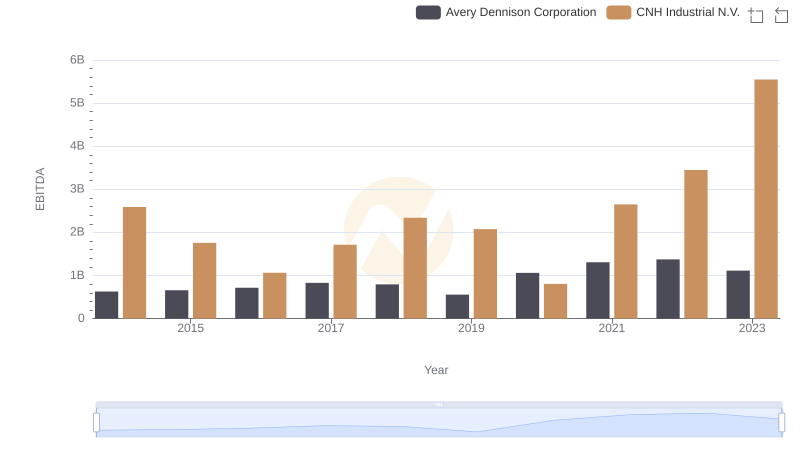The width and height of the screenshot is (800, 461).
Task: Click the 2015 x-axis label
Action: click(x=190, y=328)
